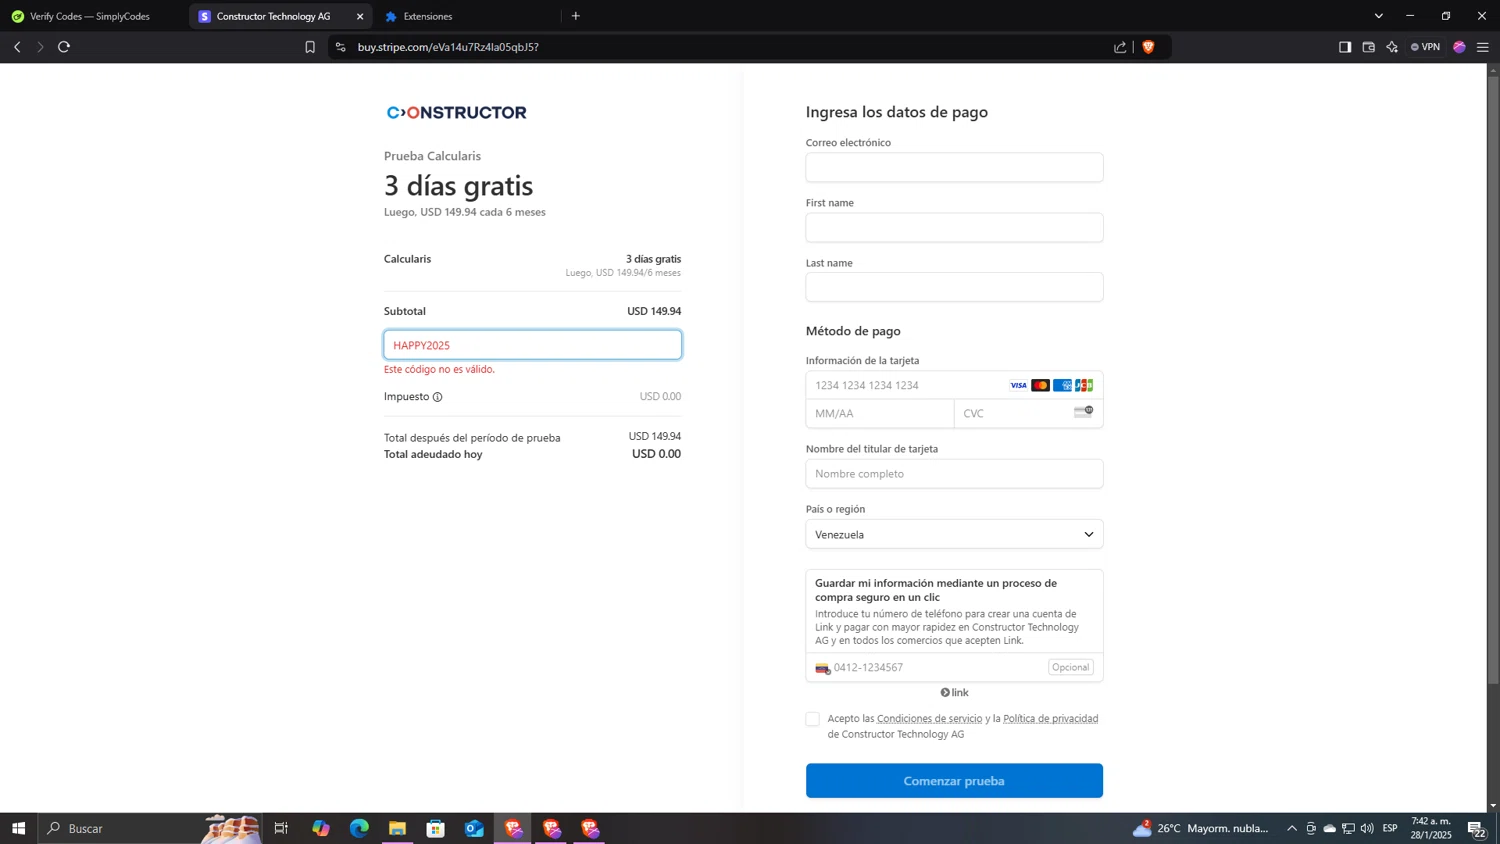Close the Constructor Technology AG tab
Image resolution: width=1500 pixels, height=844 pixels.
(x=360, y=16)
